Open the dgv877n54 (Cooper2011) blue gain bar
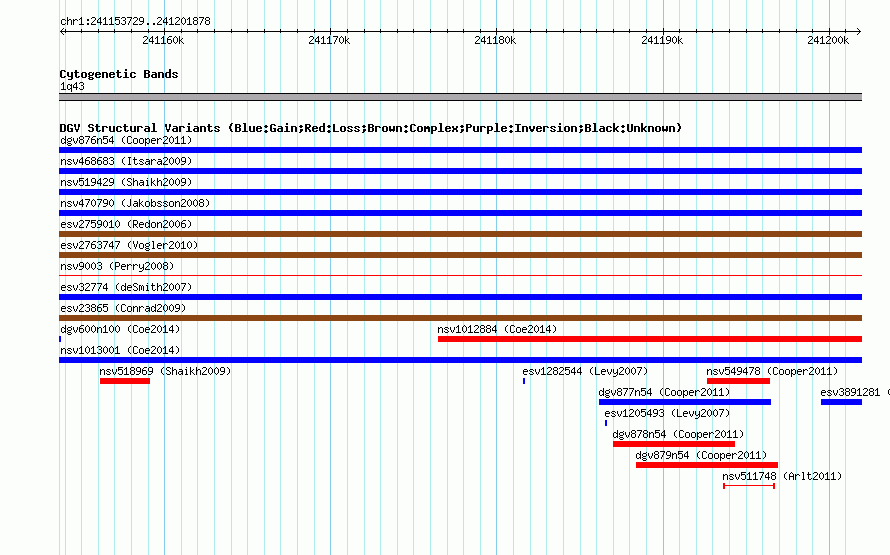This screenshot has width=890, height=555. (685, 402)
